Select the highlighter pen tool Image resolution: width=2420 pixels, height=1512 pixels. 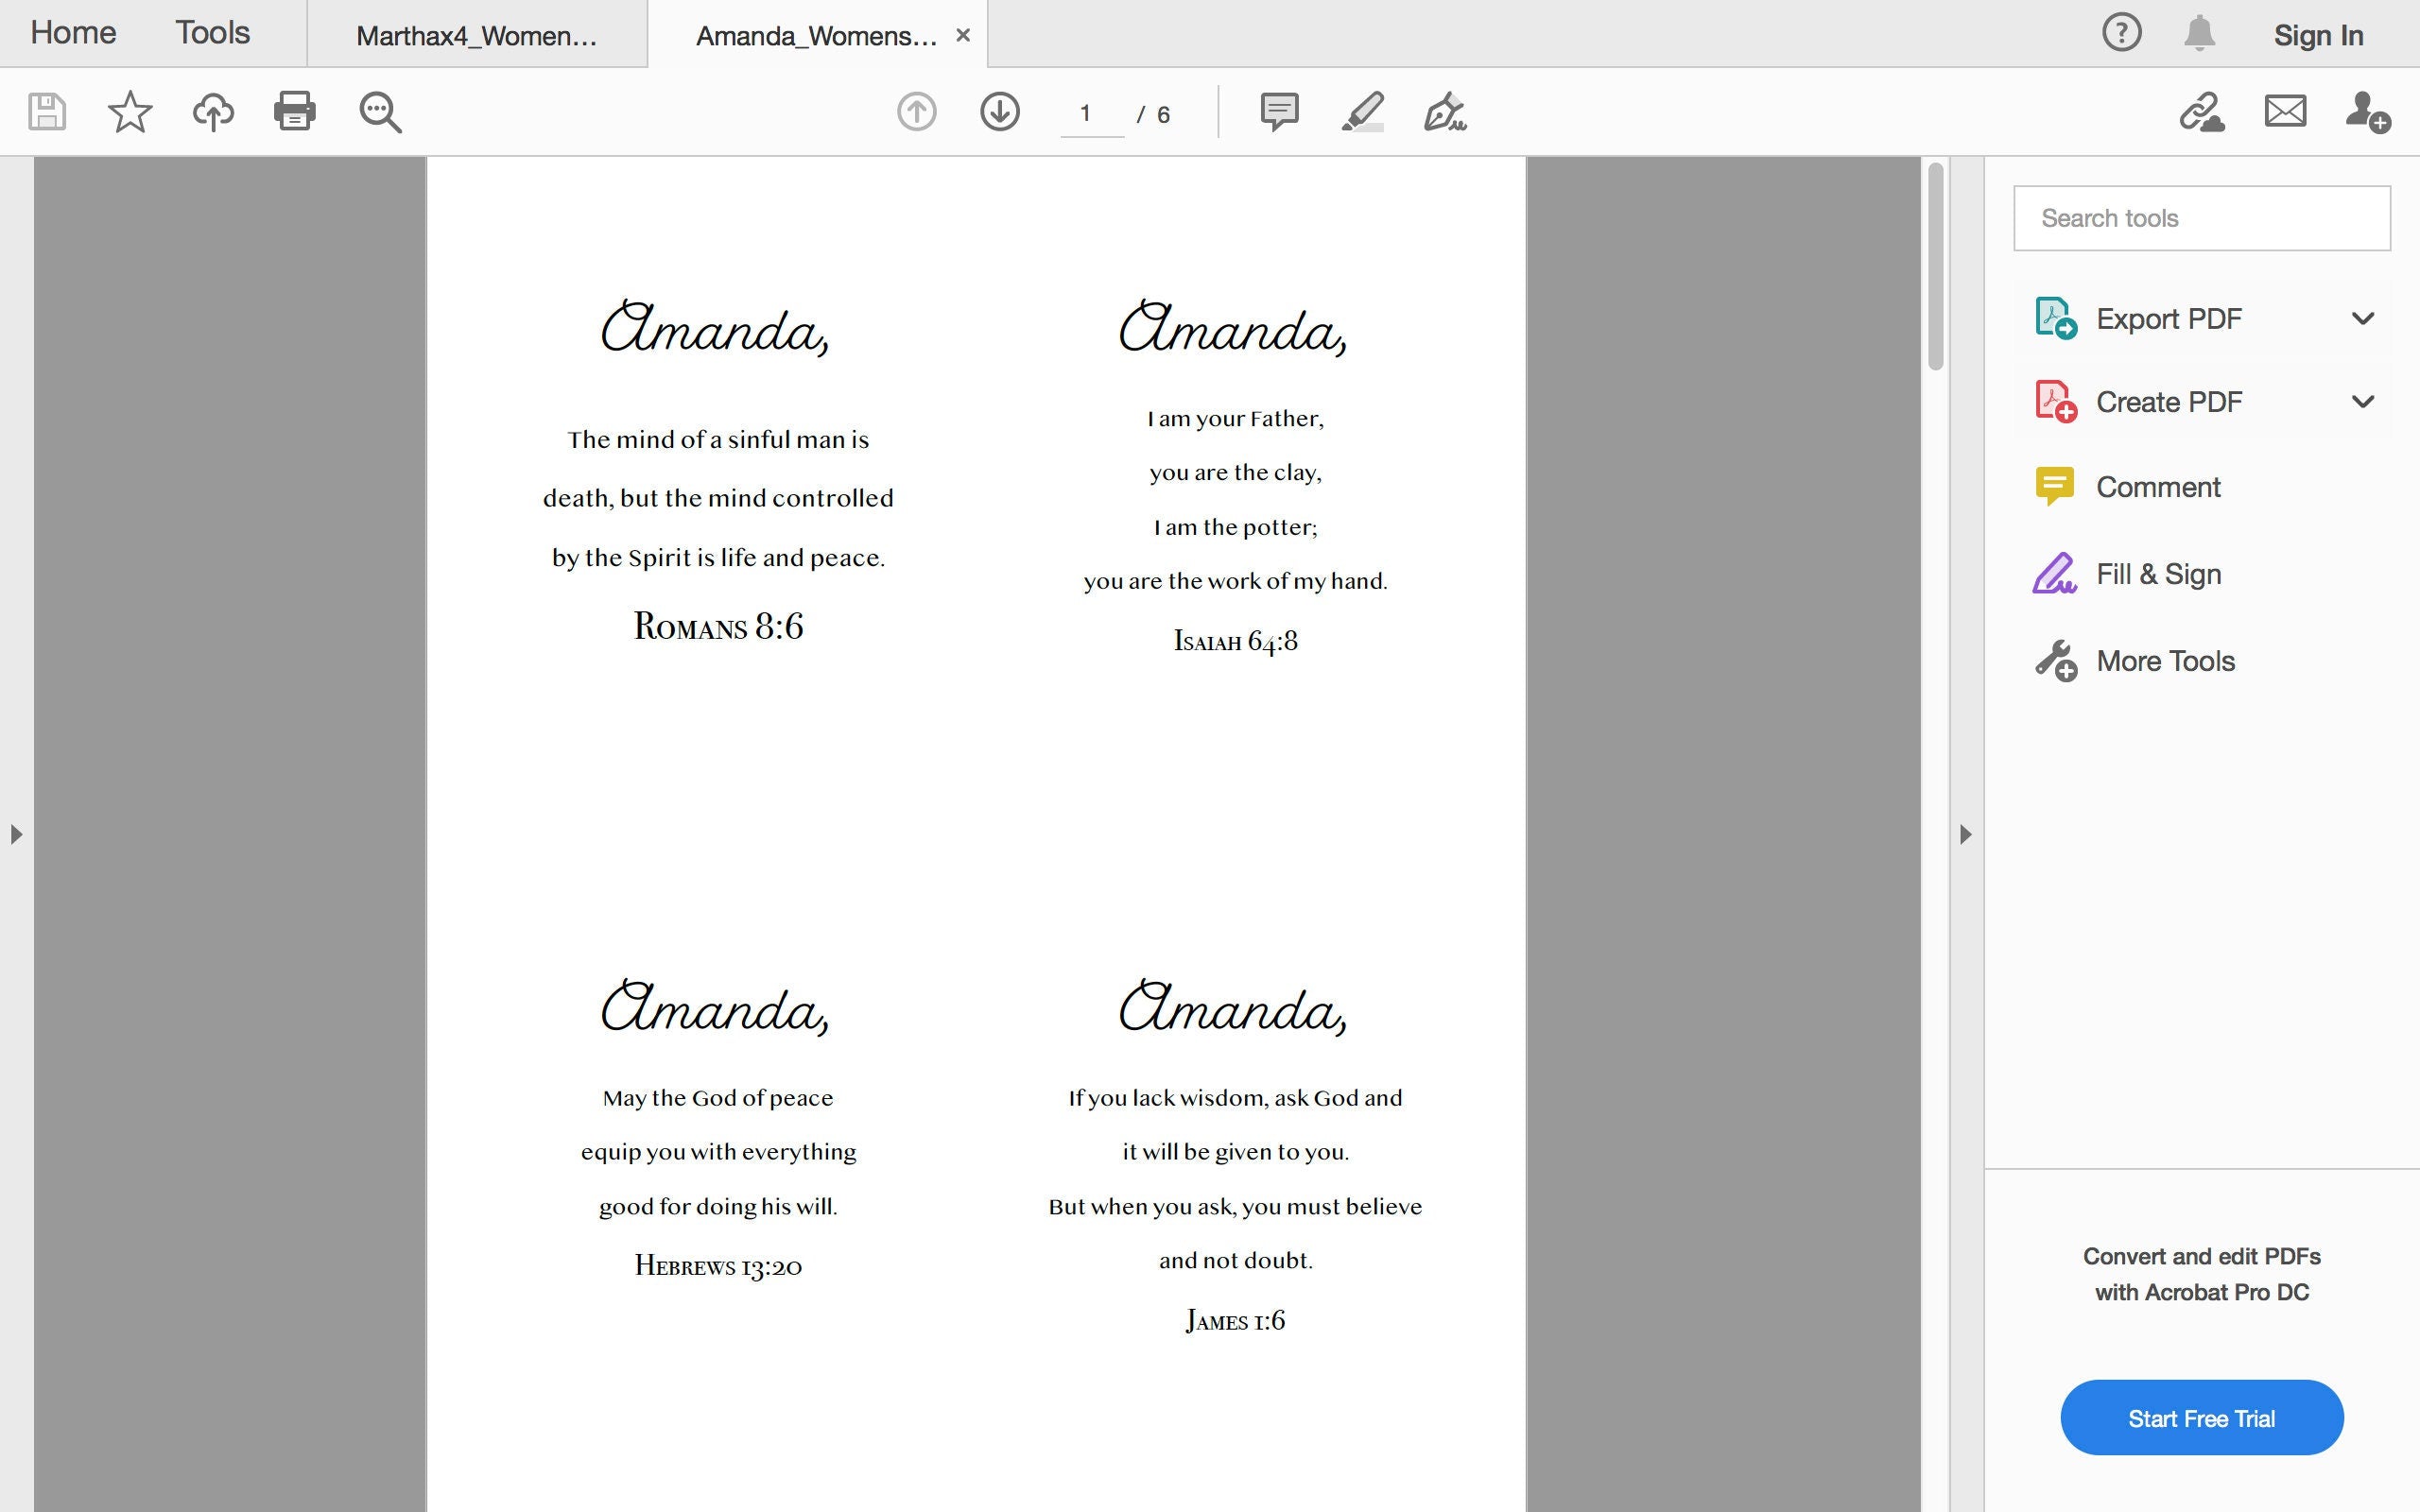coord(1362,111)
